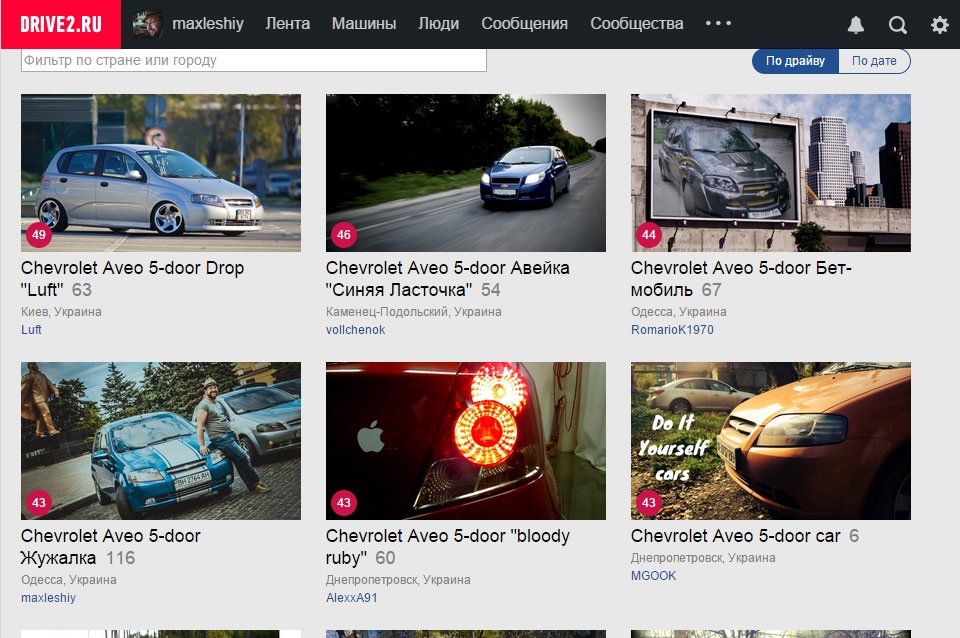Open Chevrolet Aveo 5-door Drop "Luft" title

(132, 279)
